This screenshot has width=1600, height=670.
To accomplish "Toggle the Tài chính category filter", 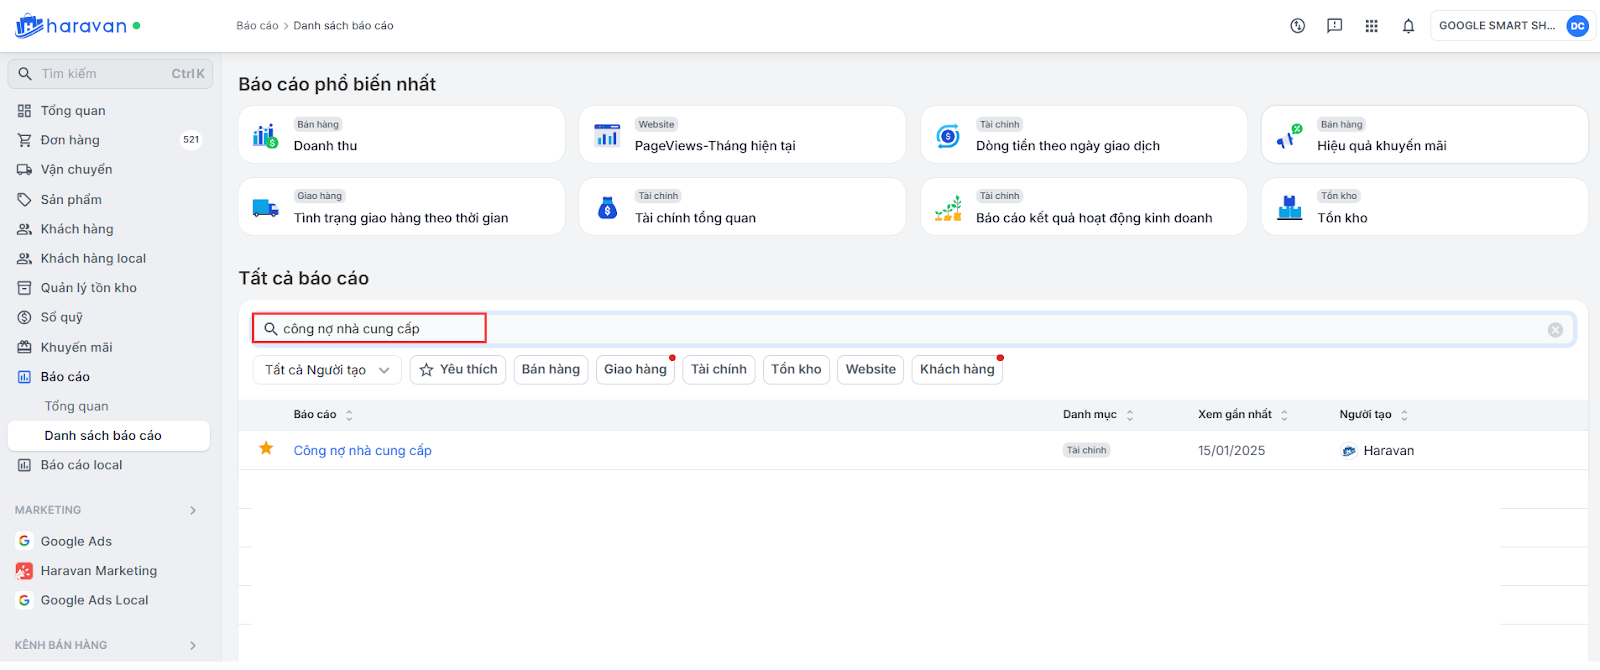I will pos(718,370).
